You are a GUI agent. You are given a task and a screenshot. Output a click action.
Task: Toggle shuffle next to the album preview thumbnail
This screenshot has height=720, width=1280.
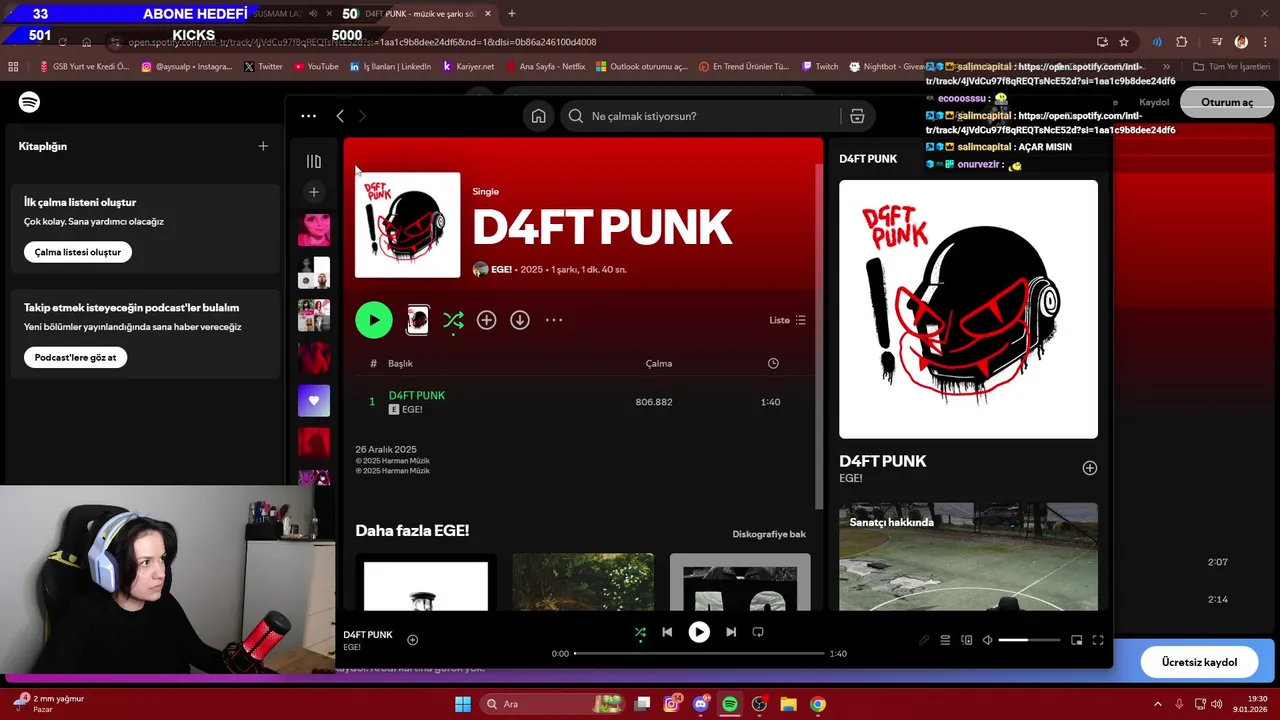(453, 320)
